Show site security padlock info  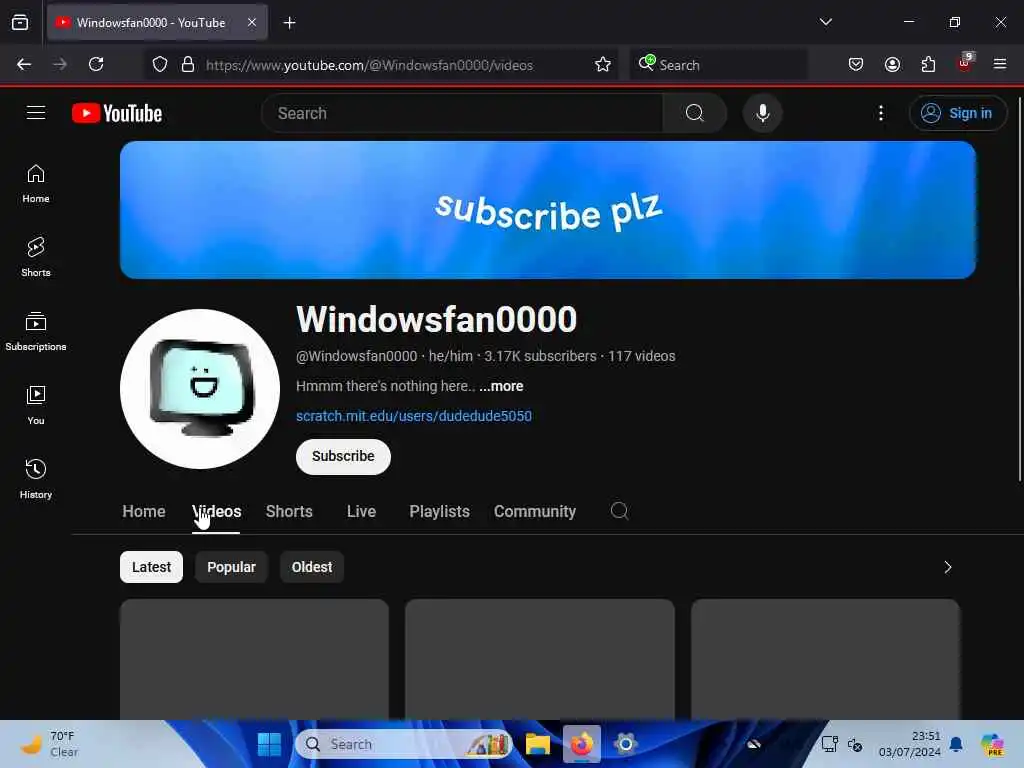click(x=187, y=64)
